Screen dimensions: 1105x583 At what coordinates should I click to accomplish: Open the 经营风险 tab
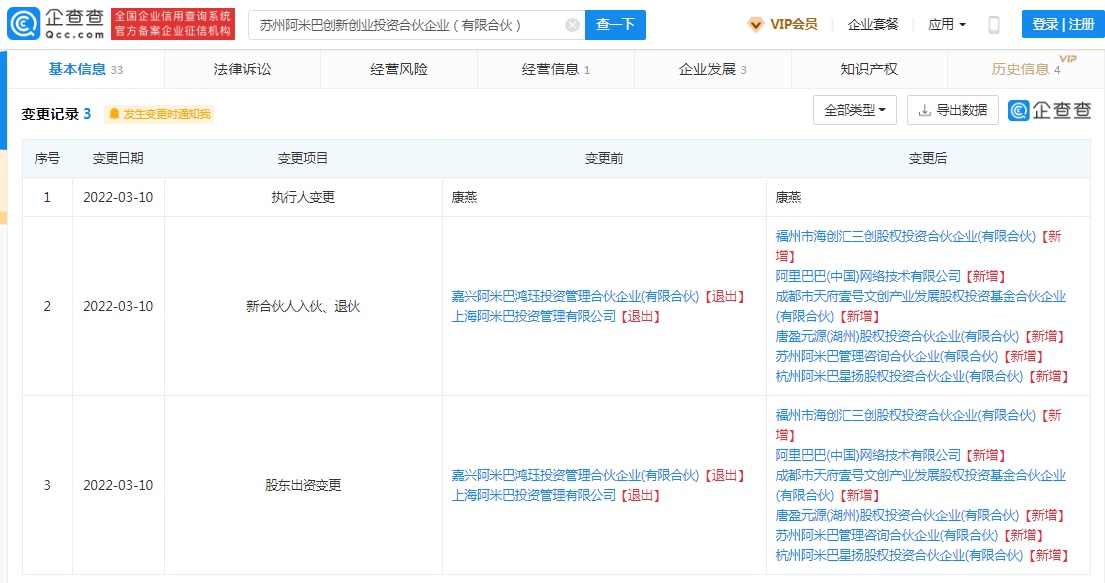[399, 69]
